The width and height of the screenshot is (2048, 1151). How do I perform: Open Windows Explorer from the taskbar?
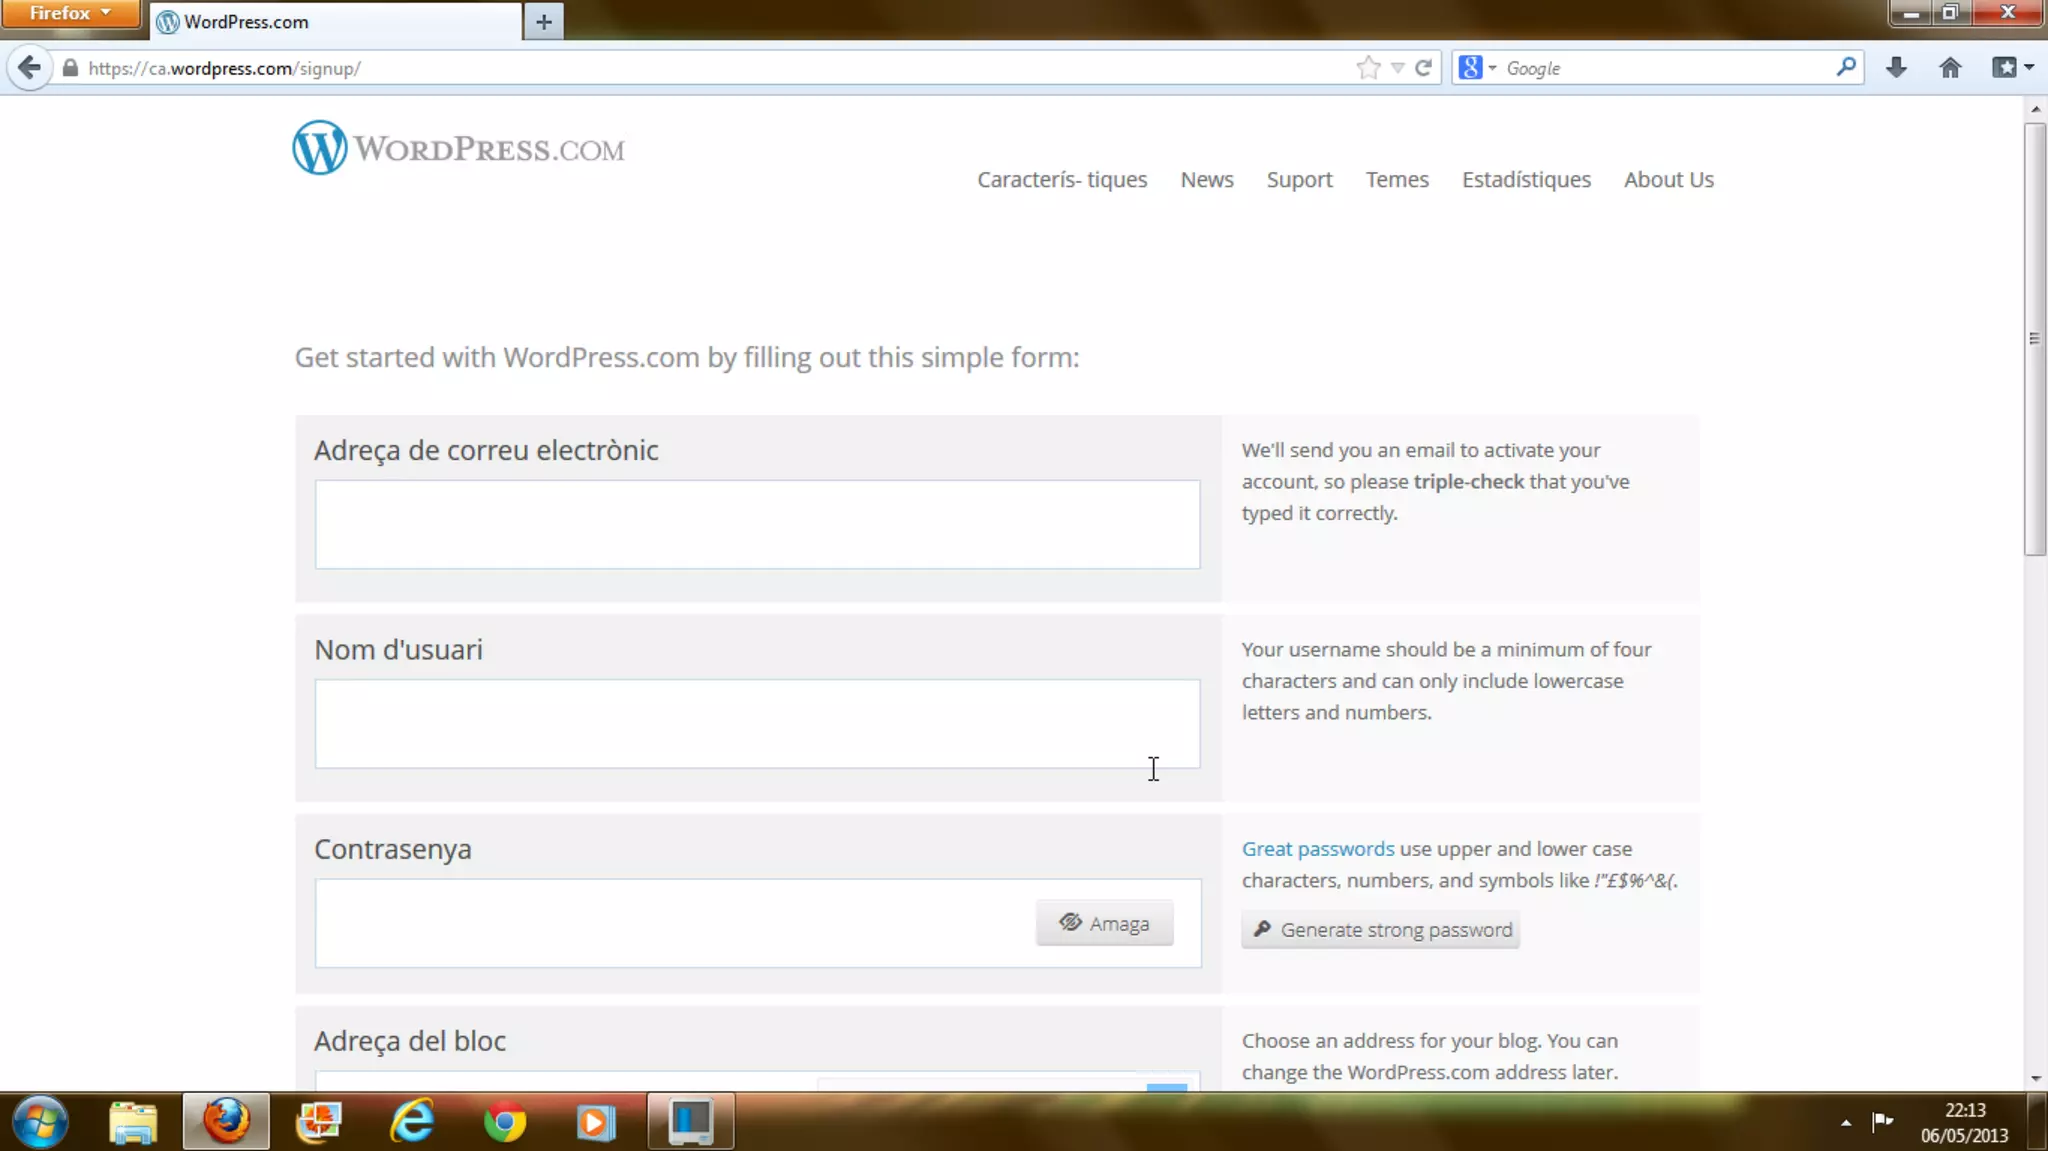pyautogui.click(x=133, y=1122)
